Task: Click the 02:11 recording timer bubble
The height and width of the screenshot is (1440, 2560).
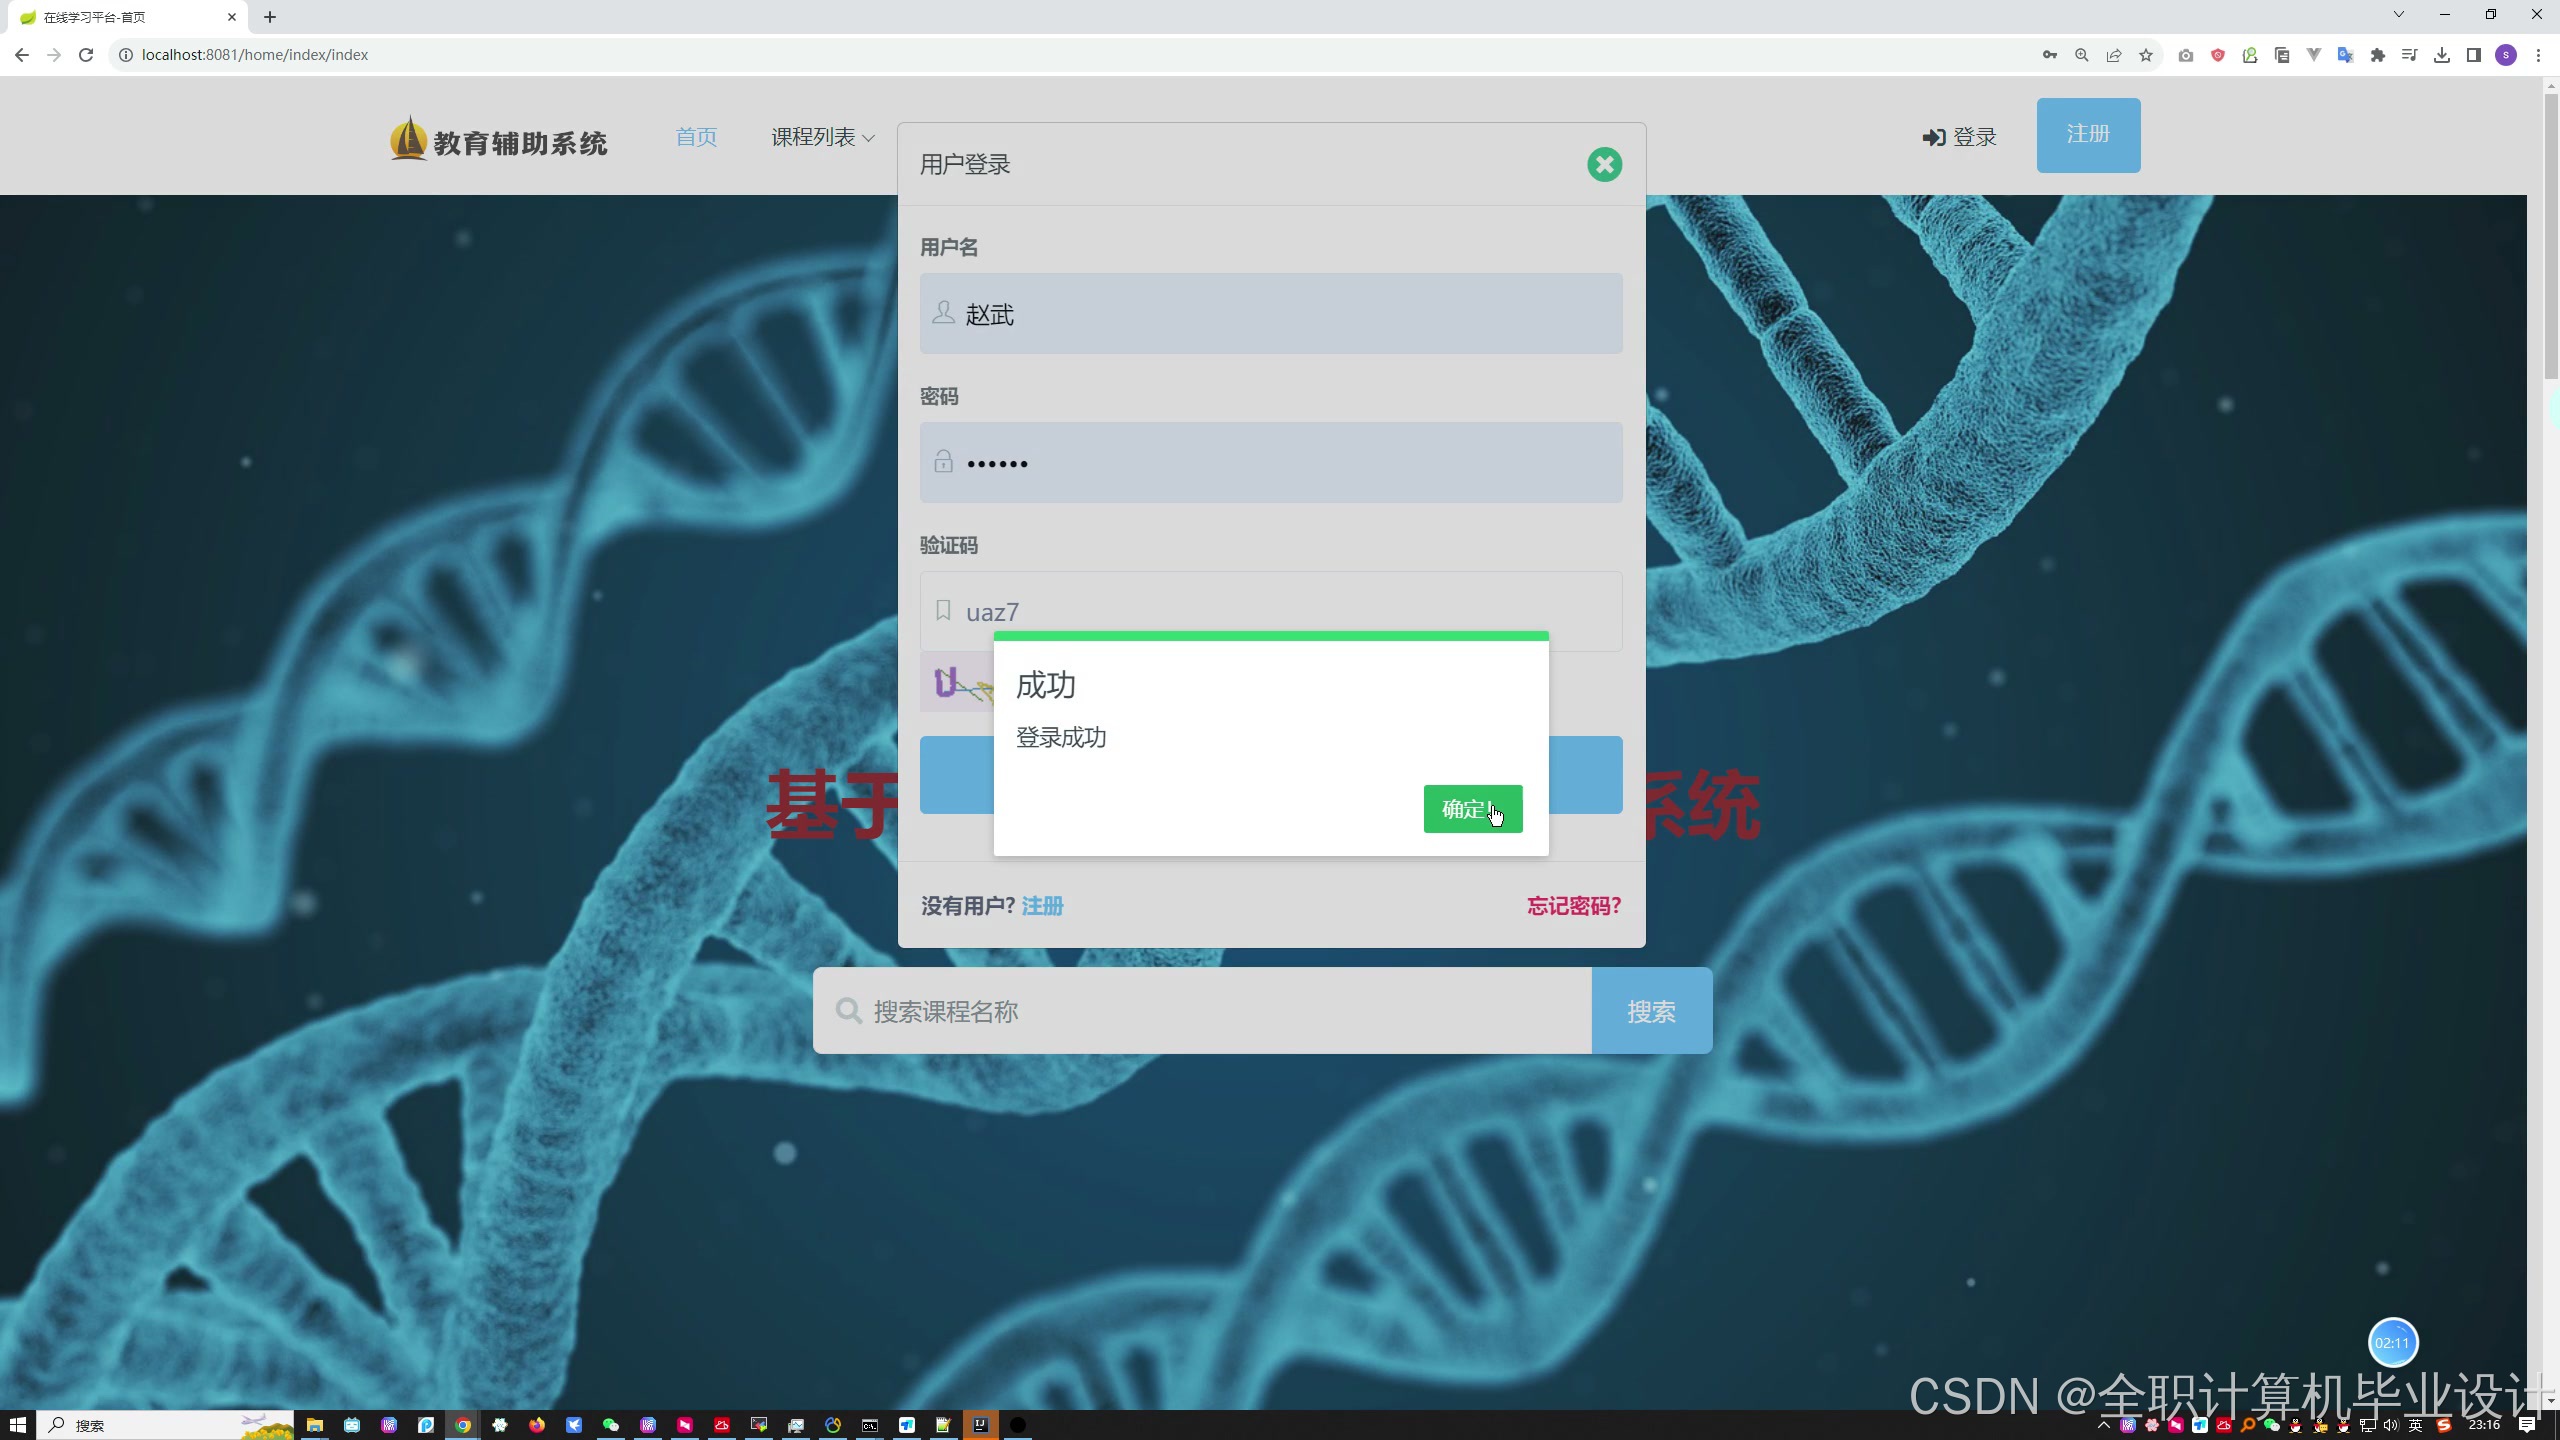Action: 2392,1343
